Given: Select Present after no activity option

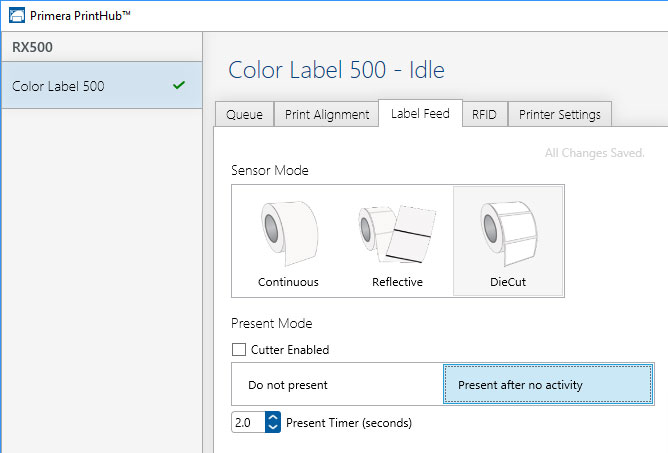Looking at the screenshot, I should [x=547, y=384].
